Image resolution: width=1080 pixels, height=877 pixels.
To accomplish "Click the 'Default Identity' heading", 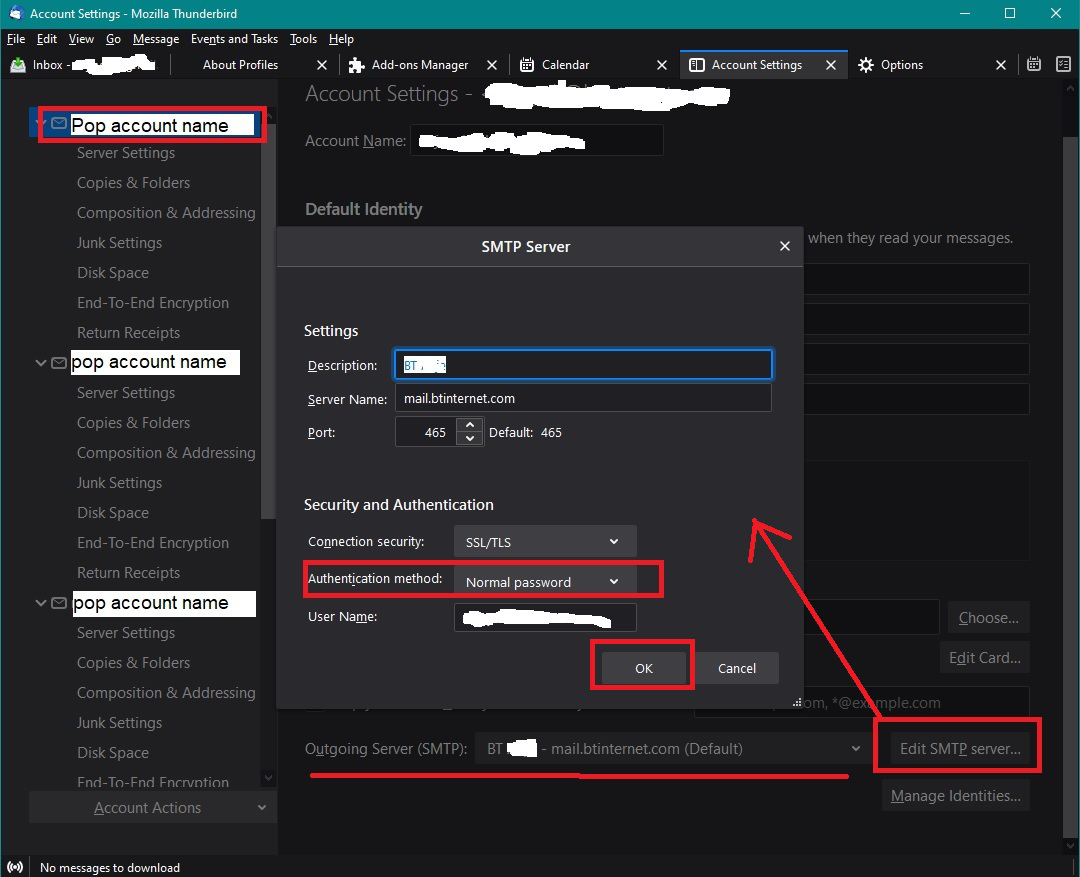I will (x=364, y=209).
